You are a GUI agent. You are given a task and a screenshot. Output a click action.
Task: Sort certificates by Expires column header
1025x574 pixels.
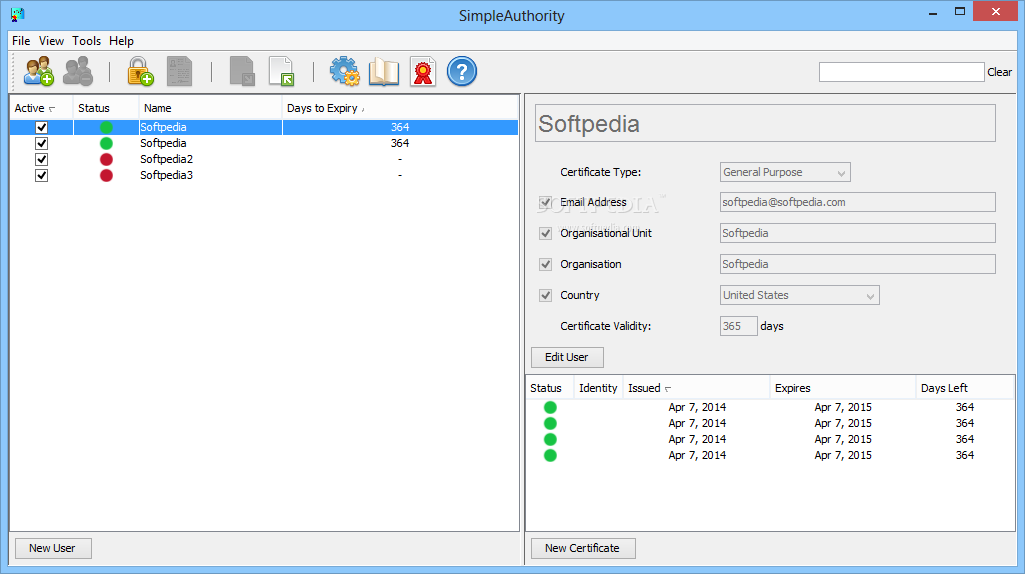tap(843, 388)
